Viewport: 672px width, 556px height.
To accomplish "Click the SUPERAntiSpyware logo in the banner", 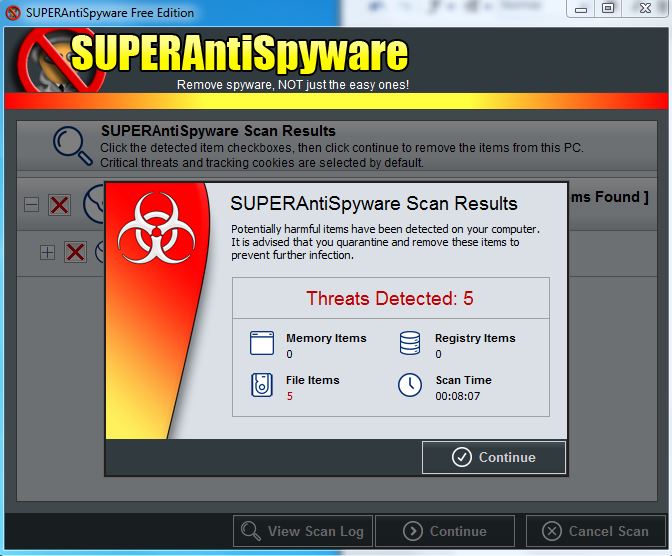I will (239, 53).
